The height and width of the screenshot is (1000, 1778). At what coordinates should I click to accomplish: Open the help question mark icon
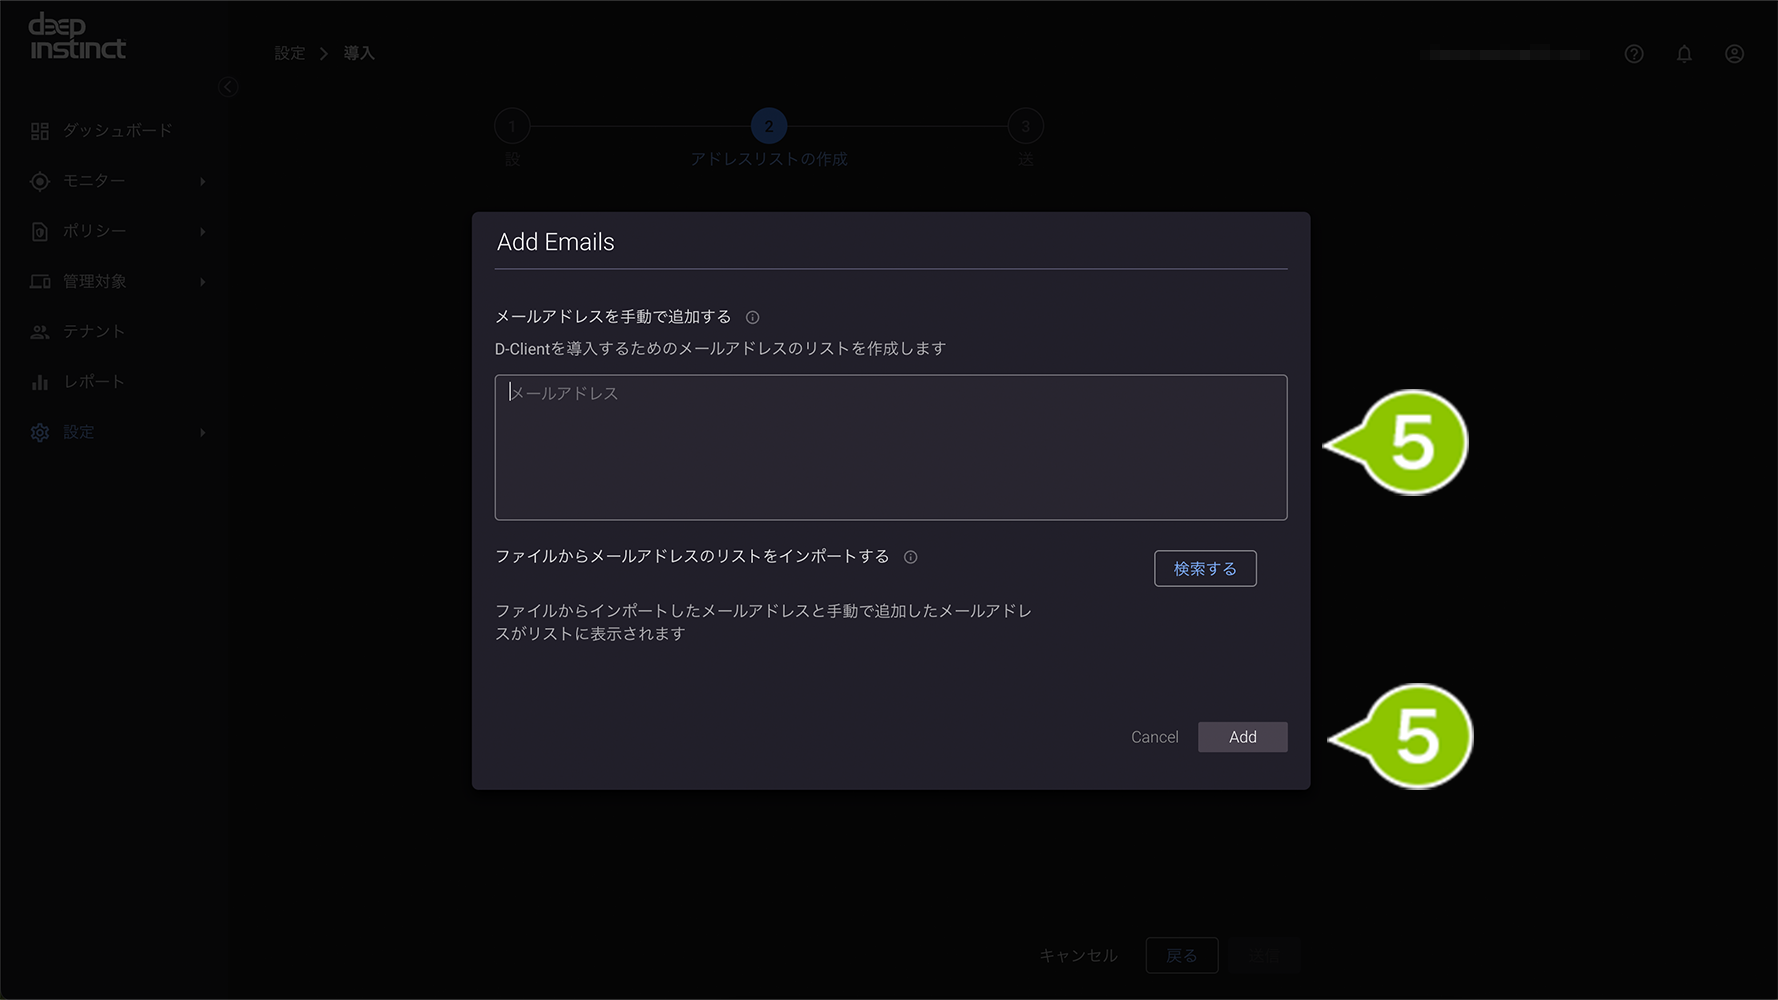point(1634,54)
